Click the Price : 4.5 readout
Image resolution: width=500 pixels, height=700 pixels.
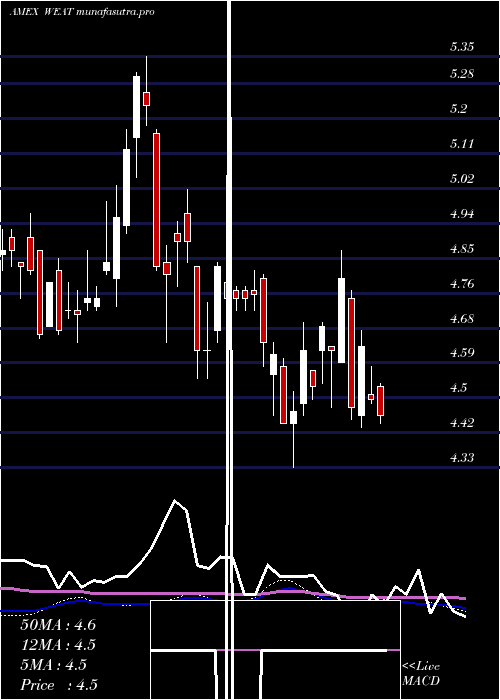pos(58,685)
